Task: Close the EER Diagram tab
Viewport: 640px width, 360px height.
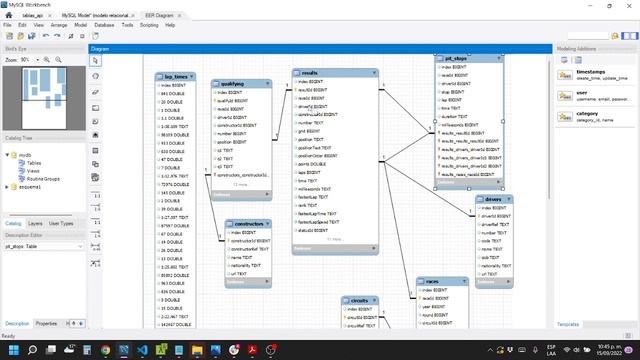Action: pyautogui.click(x=179, y=16)
